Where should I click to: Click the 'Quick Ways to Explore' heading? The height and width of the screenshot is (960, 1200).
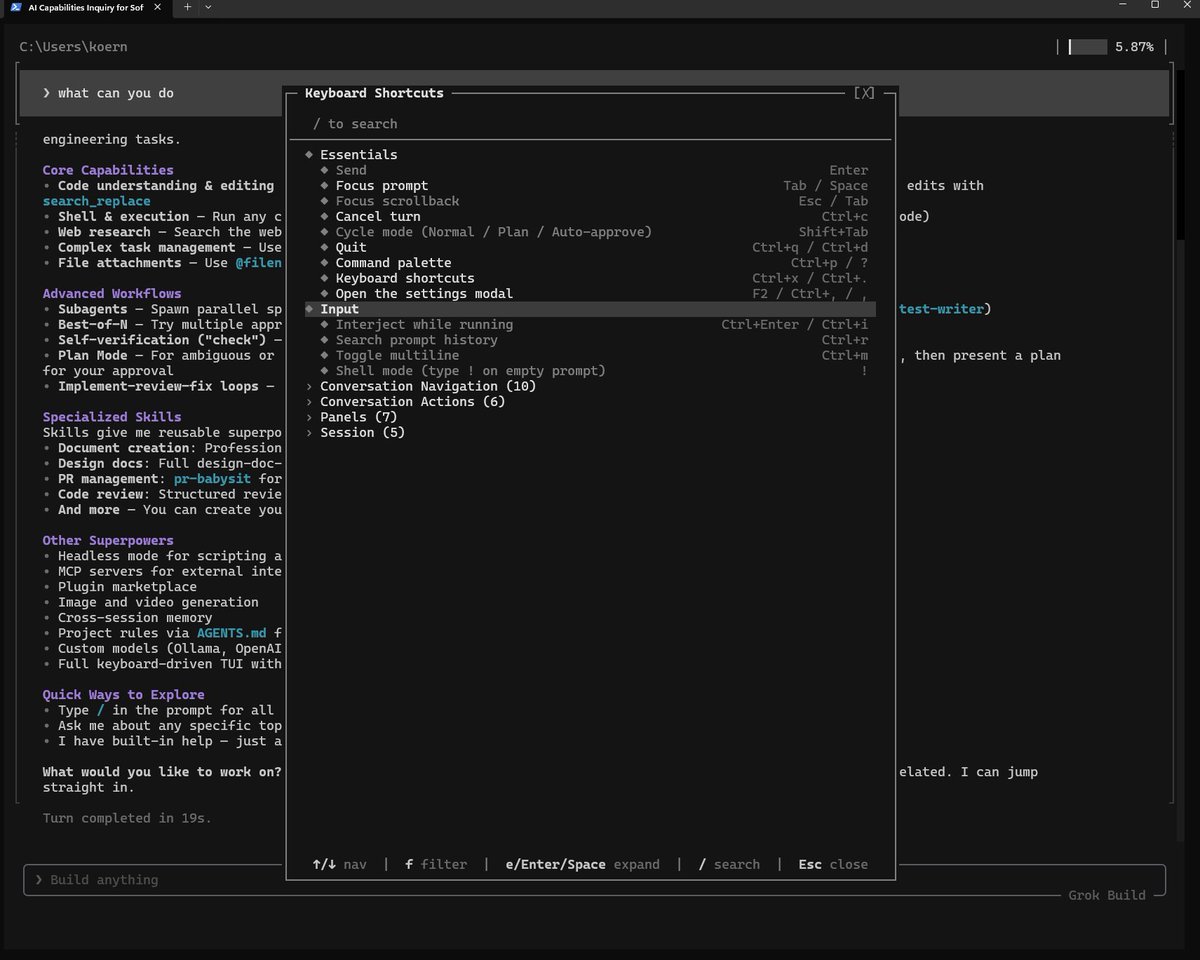[123, 695]
